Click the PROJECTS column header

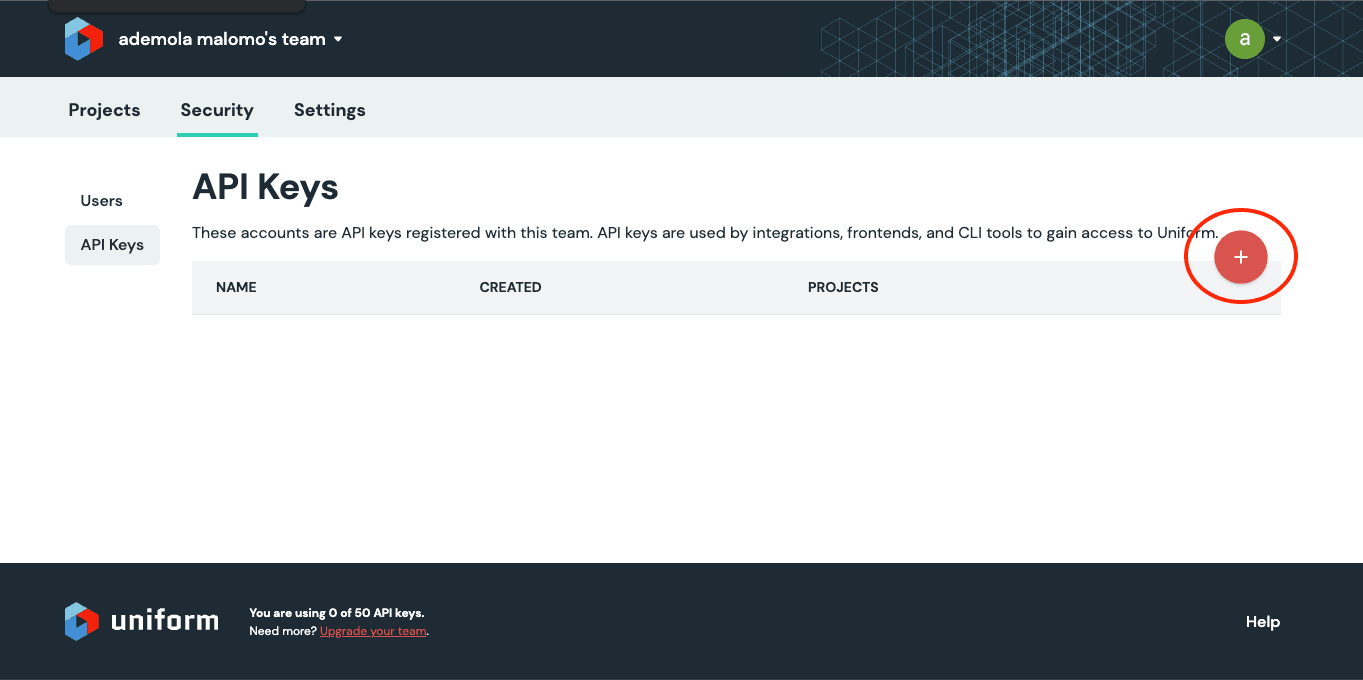[x=843, y=287]
